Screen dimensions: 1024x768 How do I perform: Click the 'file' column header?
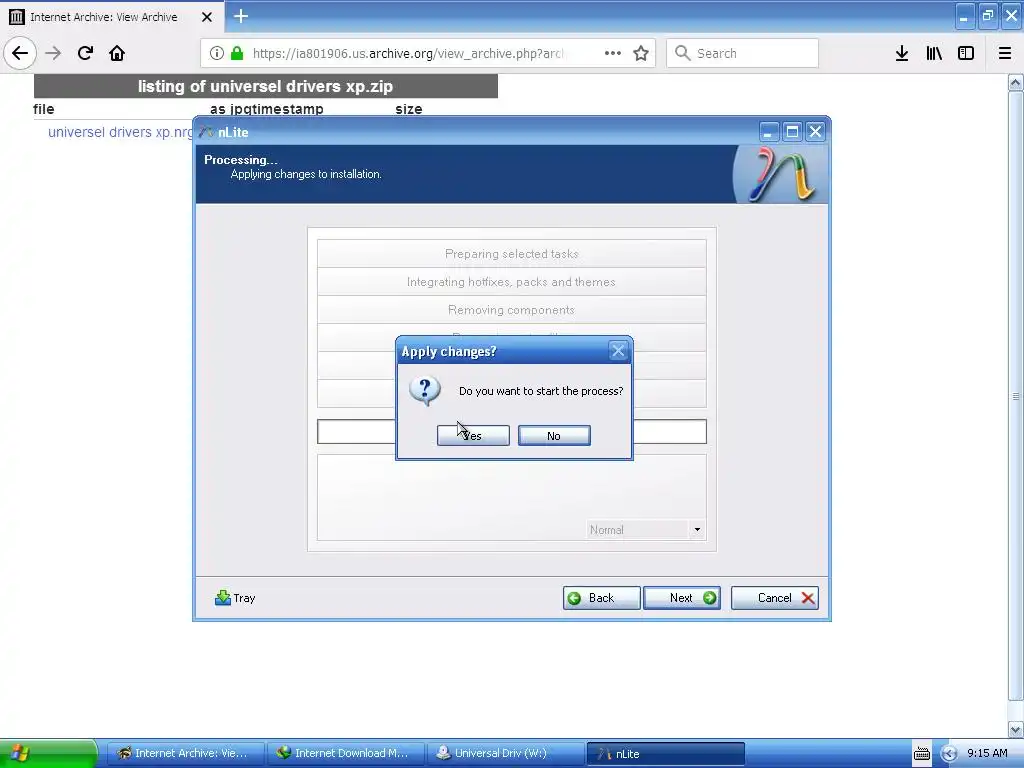[x=44, y=109]
